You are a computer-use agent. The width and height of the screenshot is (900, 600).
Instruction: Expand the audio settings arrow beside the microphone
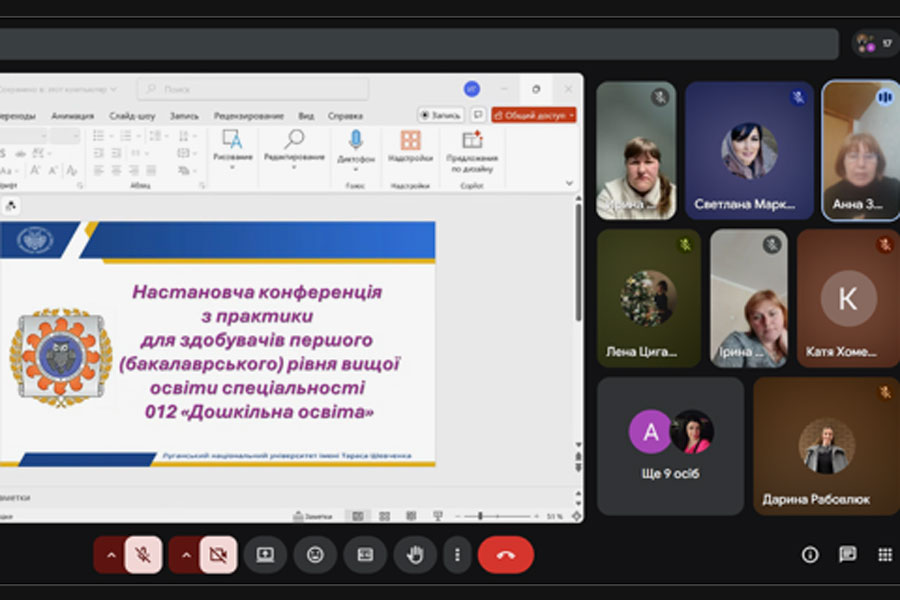110,555
